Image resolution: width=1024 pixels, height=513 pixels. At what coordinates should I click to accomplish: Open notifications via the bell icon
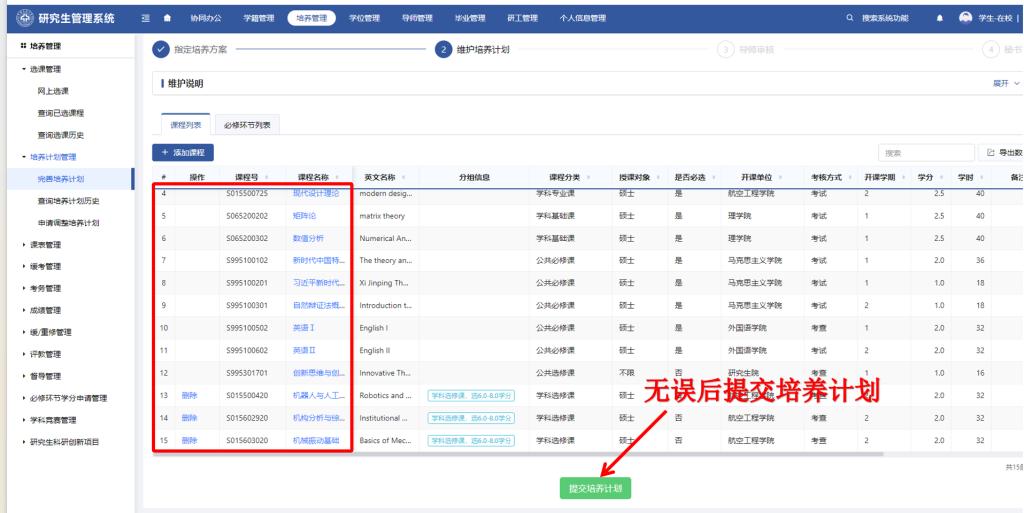pos(939,18)
